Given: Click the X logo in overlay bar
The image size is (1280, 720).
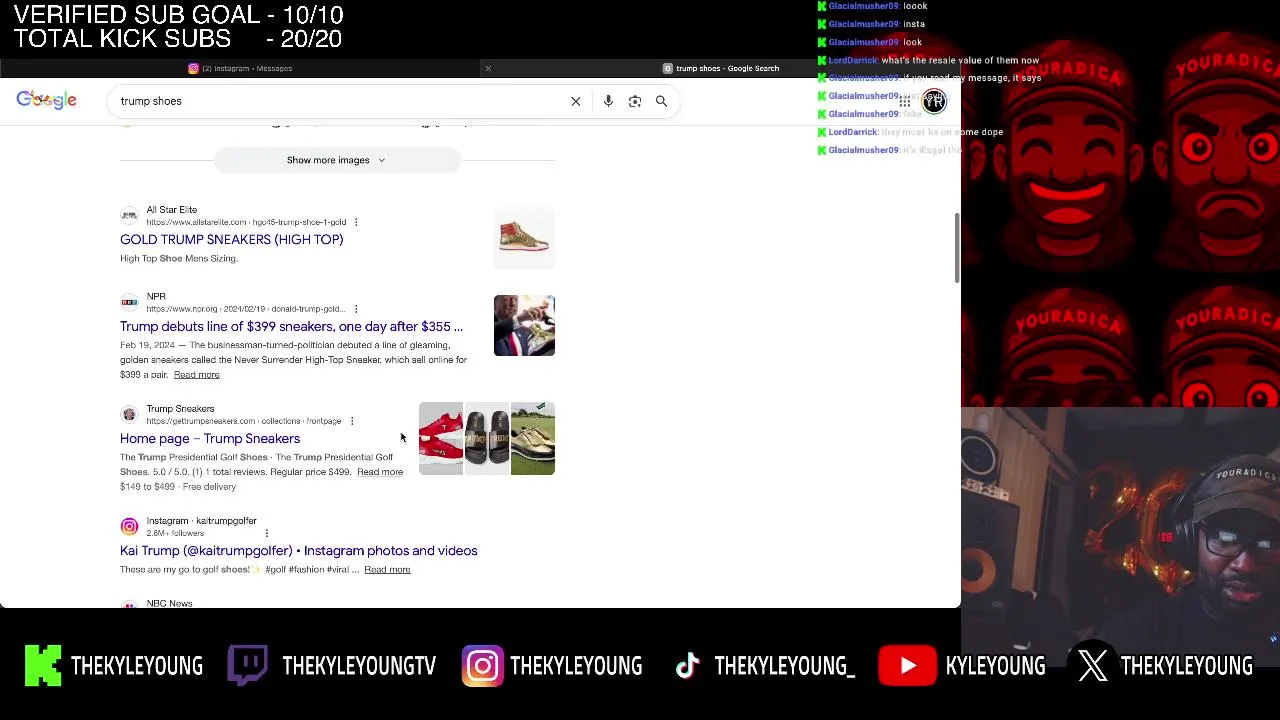Looking at the screenshot, I should (x=1093, y=666).
